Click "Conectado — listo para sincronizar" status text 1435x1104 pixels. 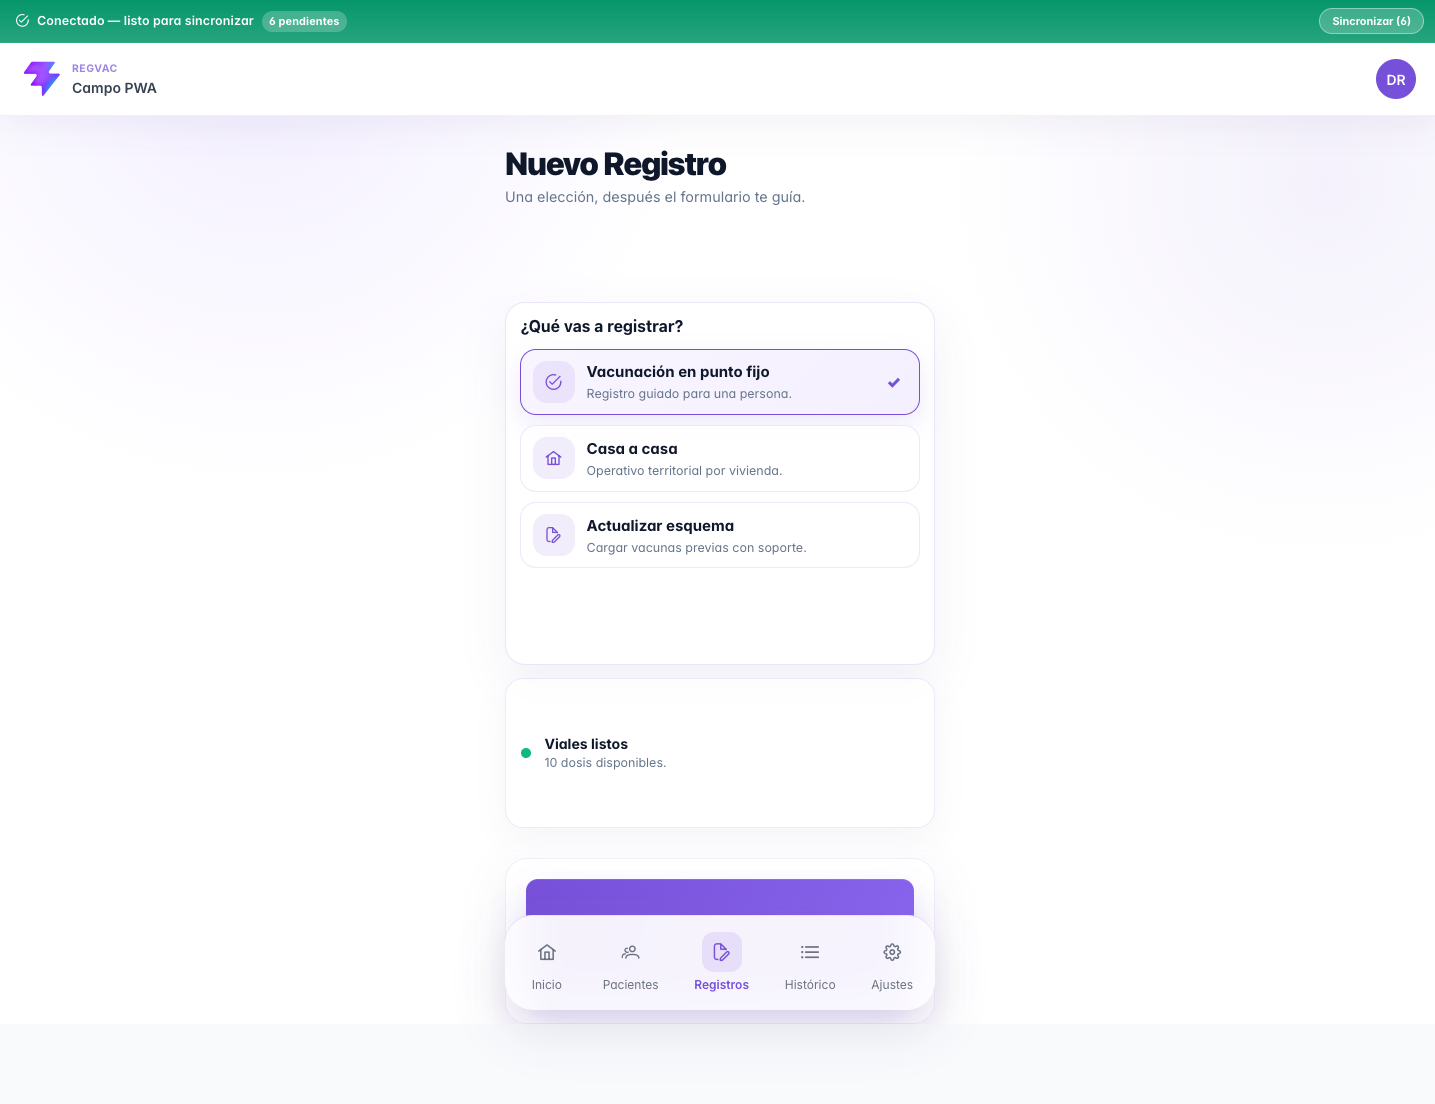[x=145, y=21]
